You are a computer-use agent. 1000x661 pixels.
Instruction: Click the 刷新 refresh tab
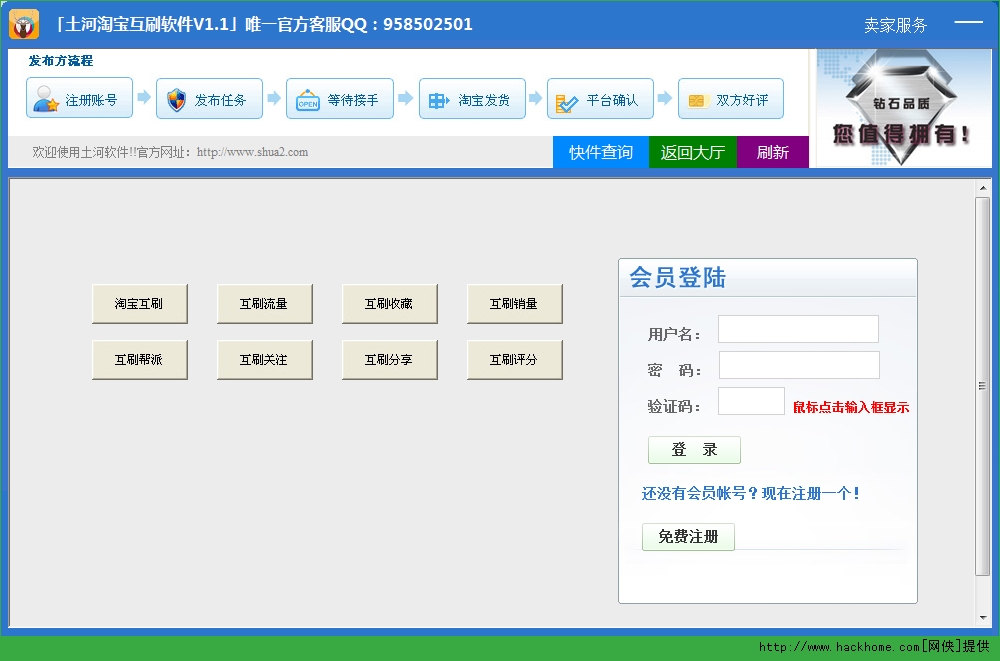(772, 152)
